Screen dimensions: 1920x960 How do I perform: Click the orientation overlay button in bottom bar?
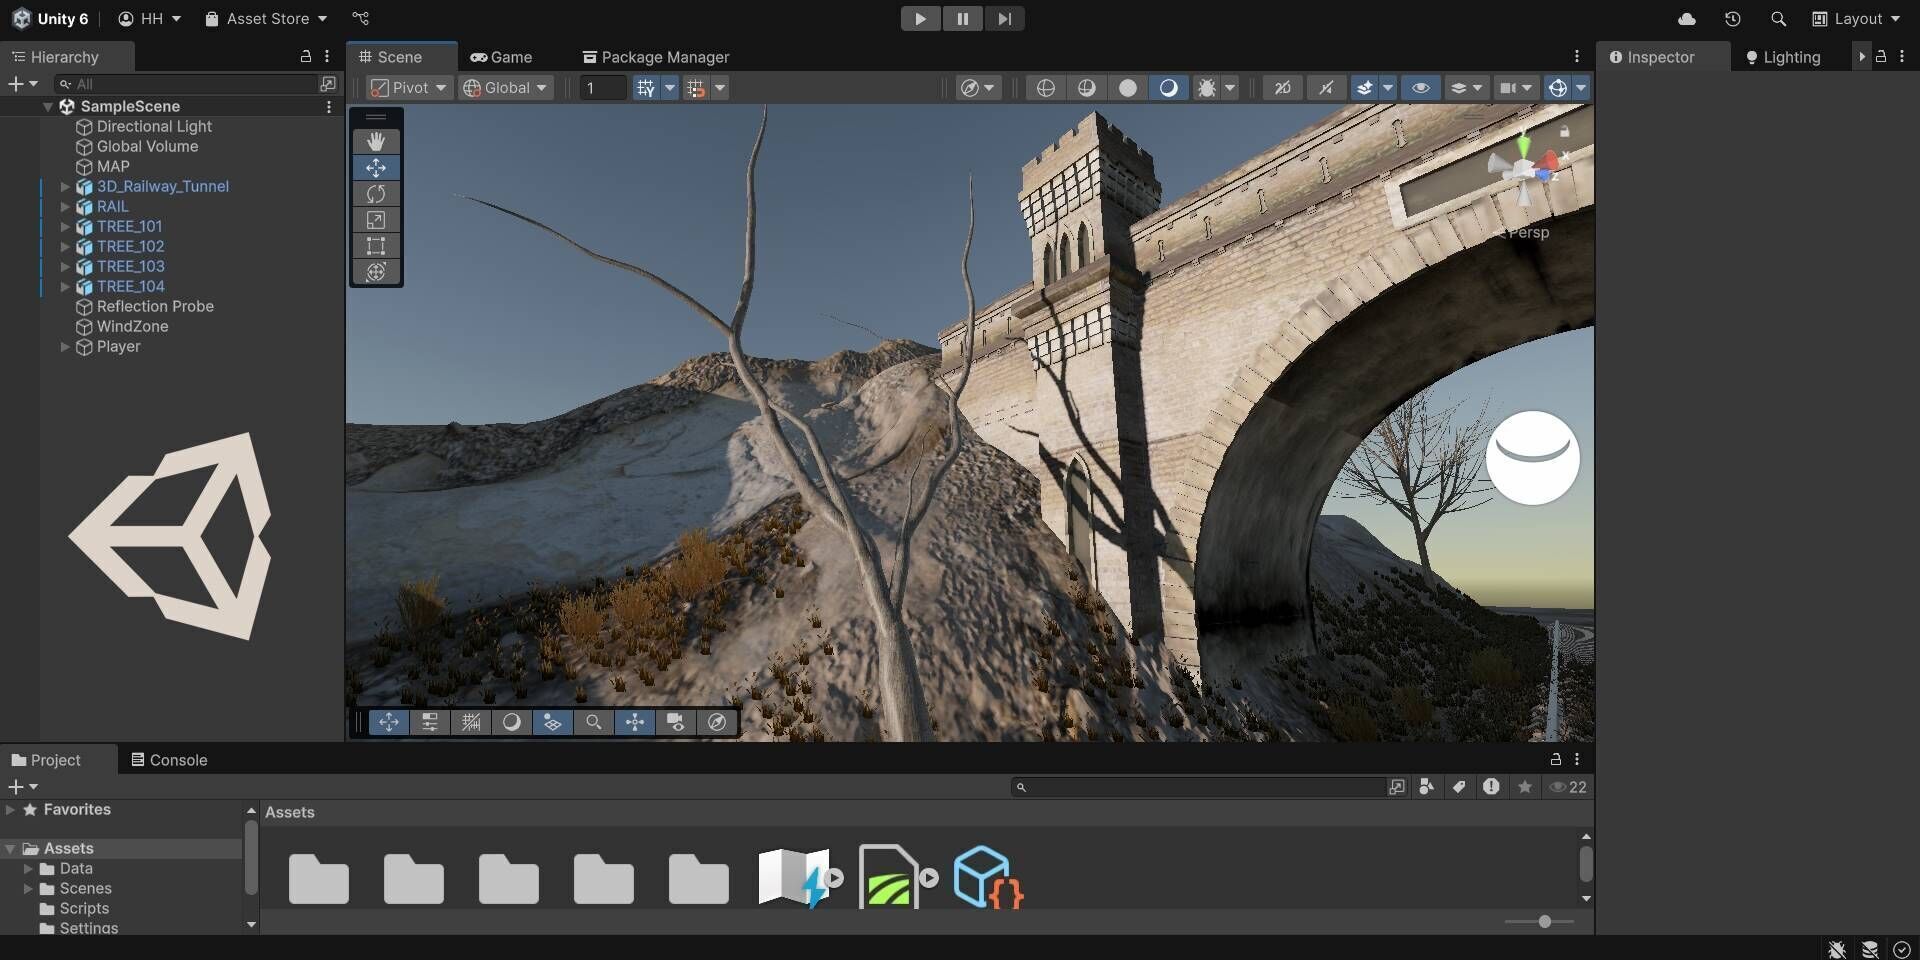635,722
